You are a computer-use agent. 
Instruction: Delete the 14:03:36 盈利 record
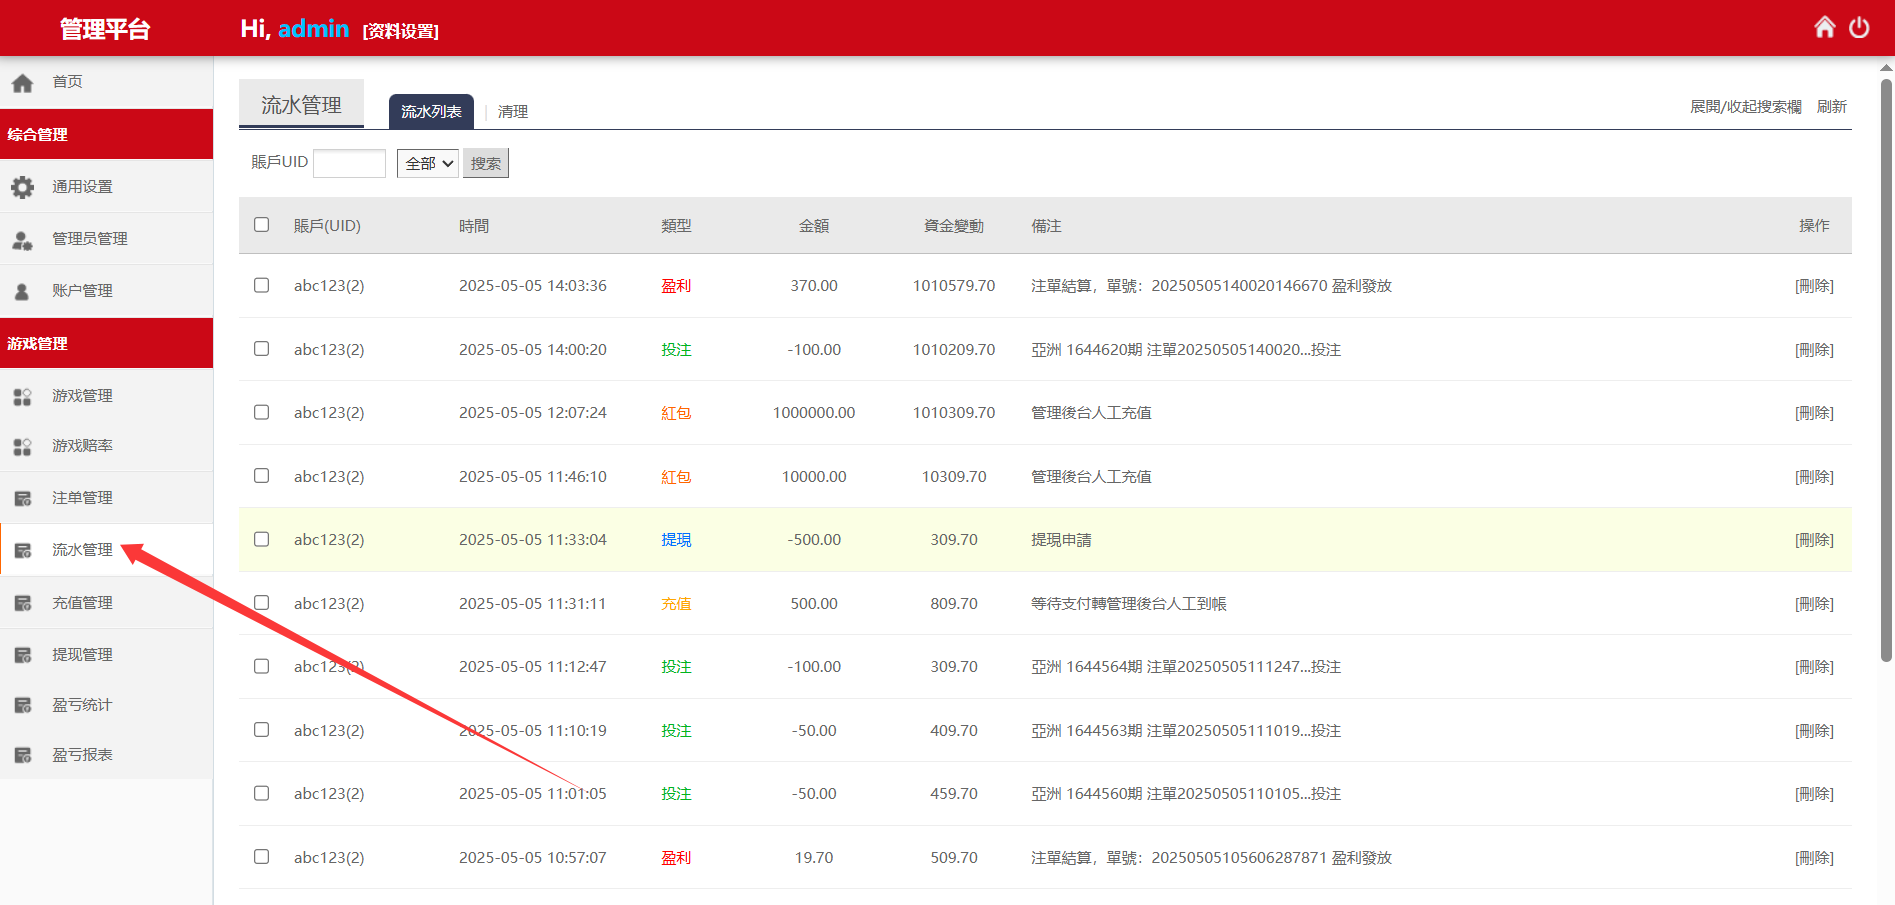(1814, 286)
